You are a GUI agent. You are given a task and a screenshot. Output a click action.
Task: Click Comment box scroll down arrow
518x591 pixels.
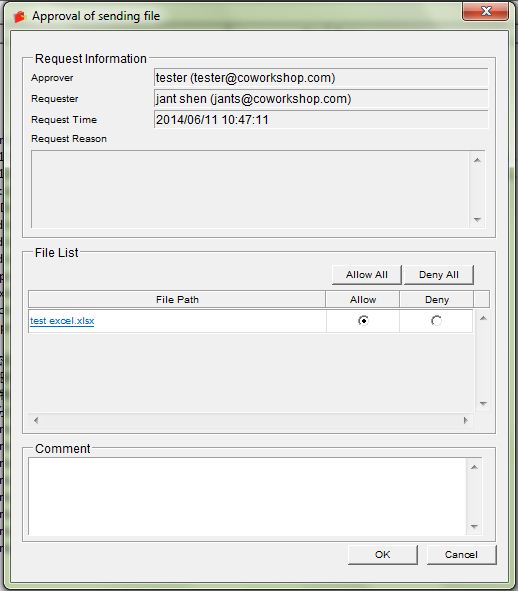[x=474, y=527]
